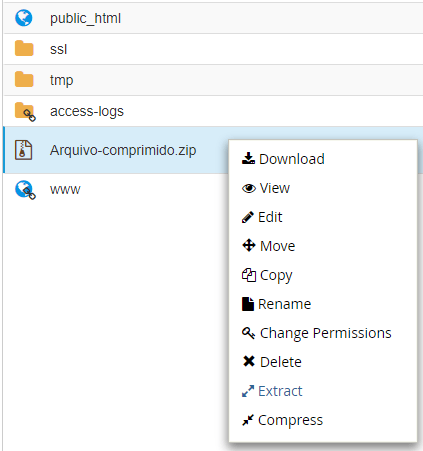Click the ssl folder icon
Image resolution: width=423 pixels, height=451 pixels.
coord(24,49)
